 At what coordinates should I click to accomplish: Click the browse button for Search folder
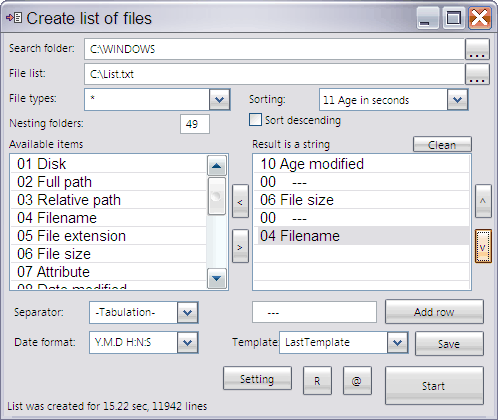[x=477, y=49]
